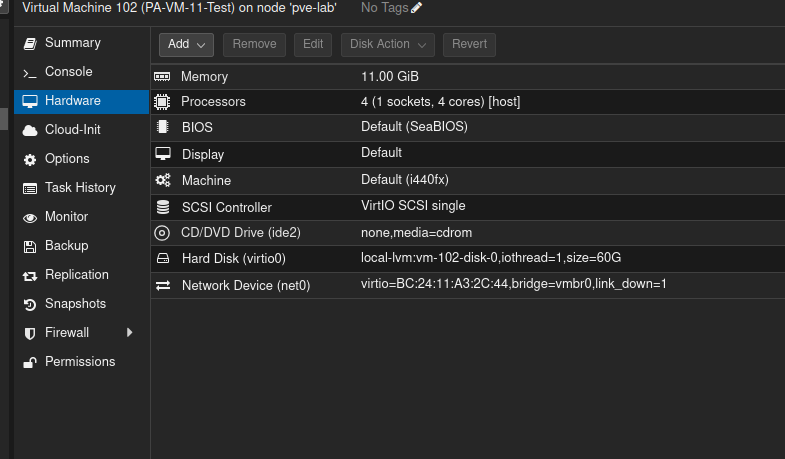Click the 'VirtIO SCSI single' value

(x=413, y=206)
